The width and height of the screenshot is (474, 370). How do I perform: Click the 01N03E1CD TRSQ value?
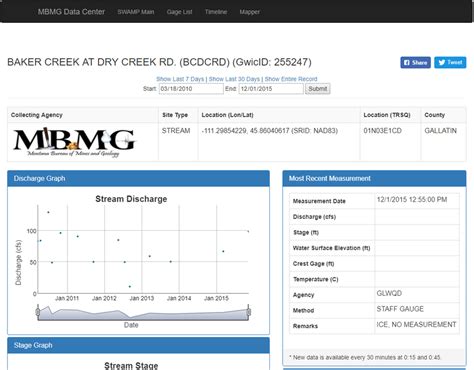(382, 131)
